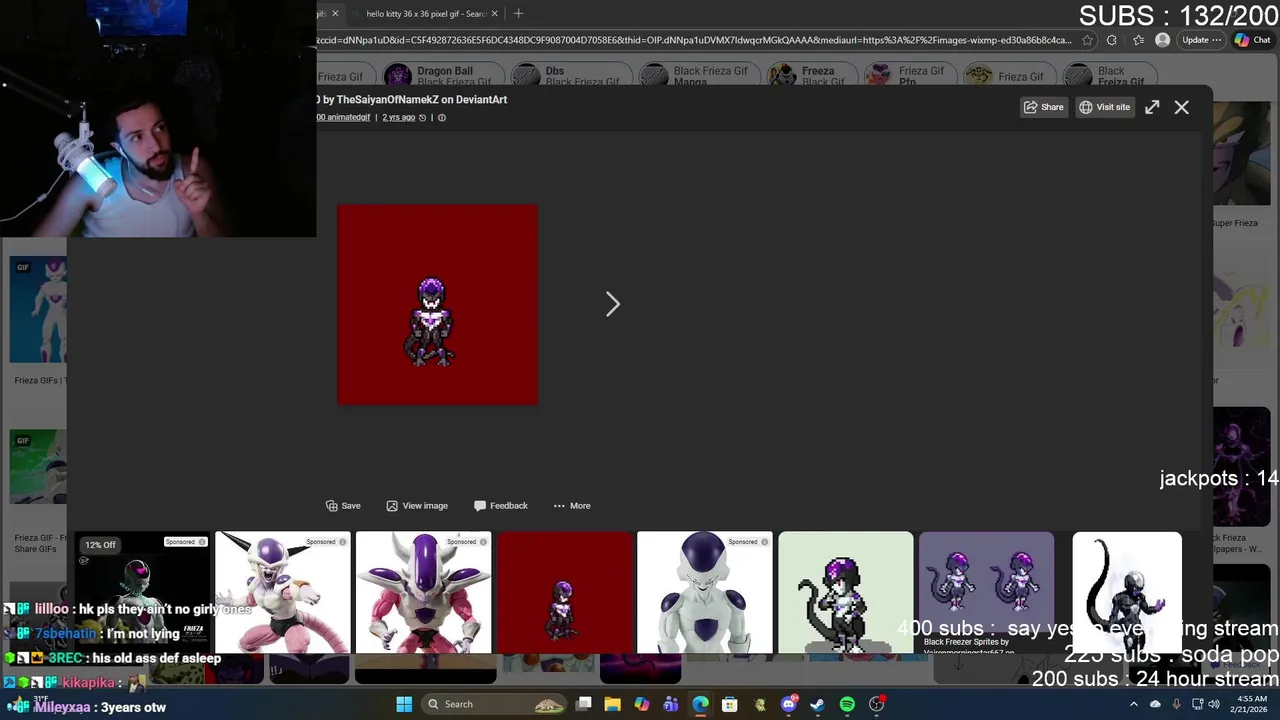Open Microsoft Teams from taskbar

[x=671, y=704]
